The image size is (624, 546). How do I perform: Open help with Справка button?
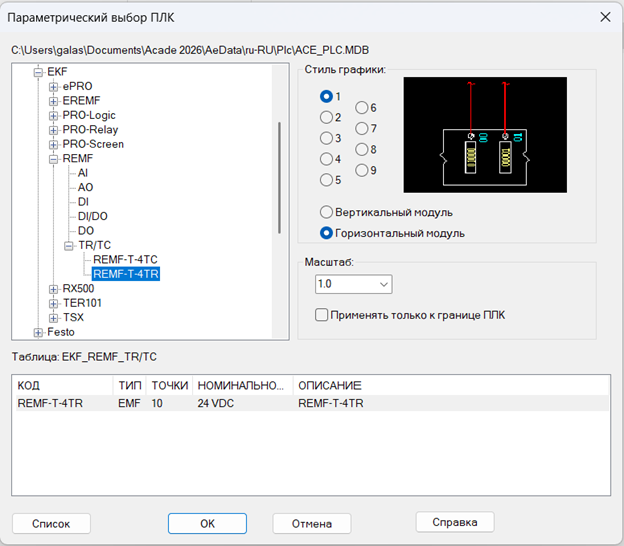[455, 522]
